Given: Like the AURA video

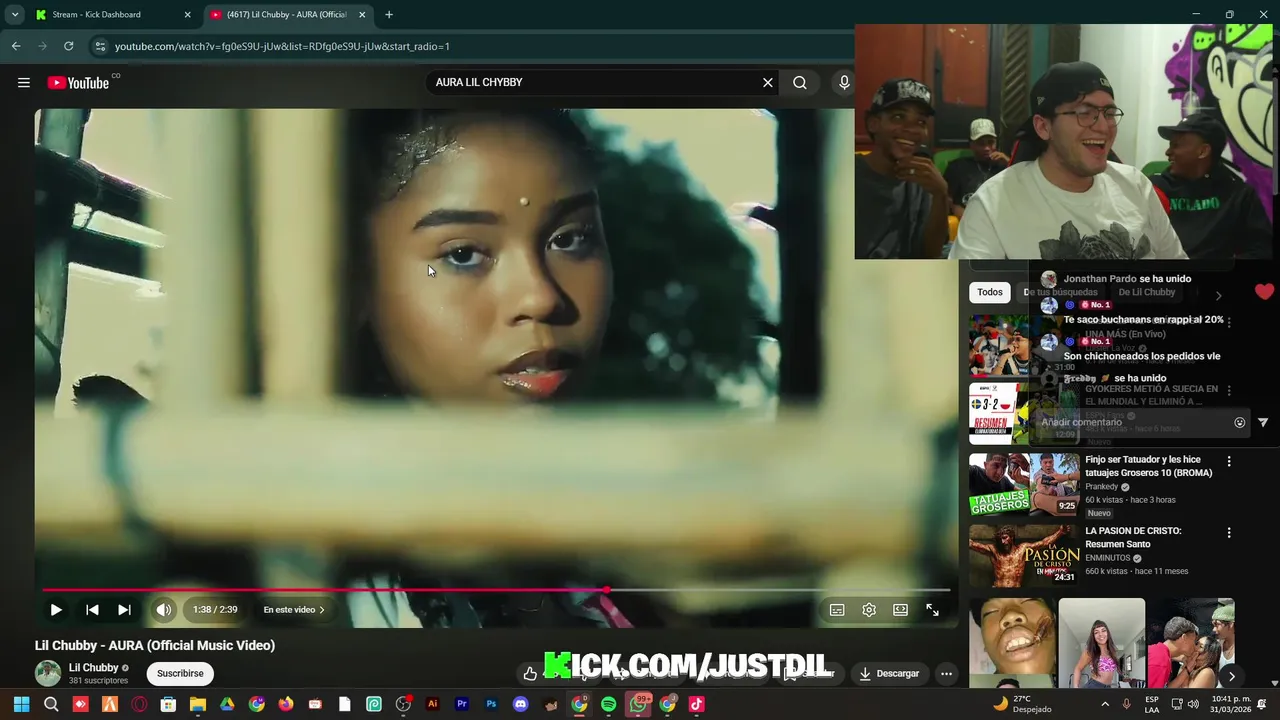Looking at the screenshot, I should 530,673.
